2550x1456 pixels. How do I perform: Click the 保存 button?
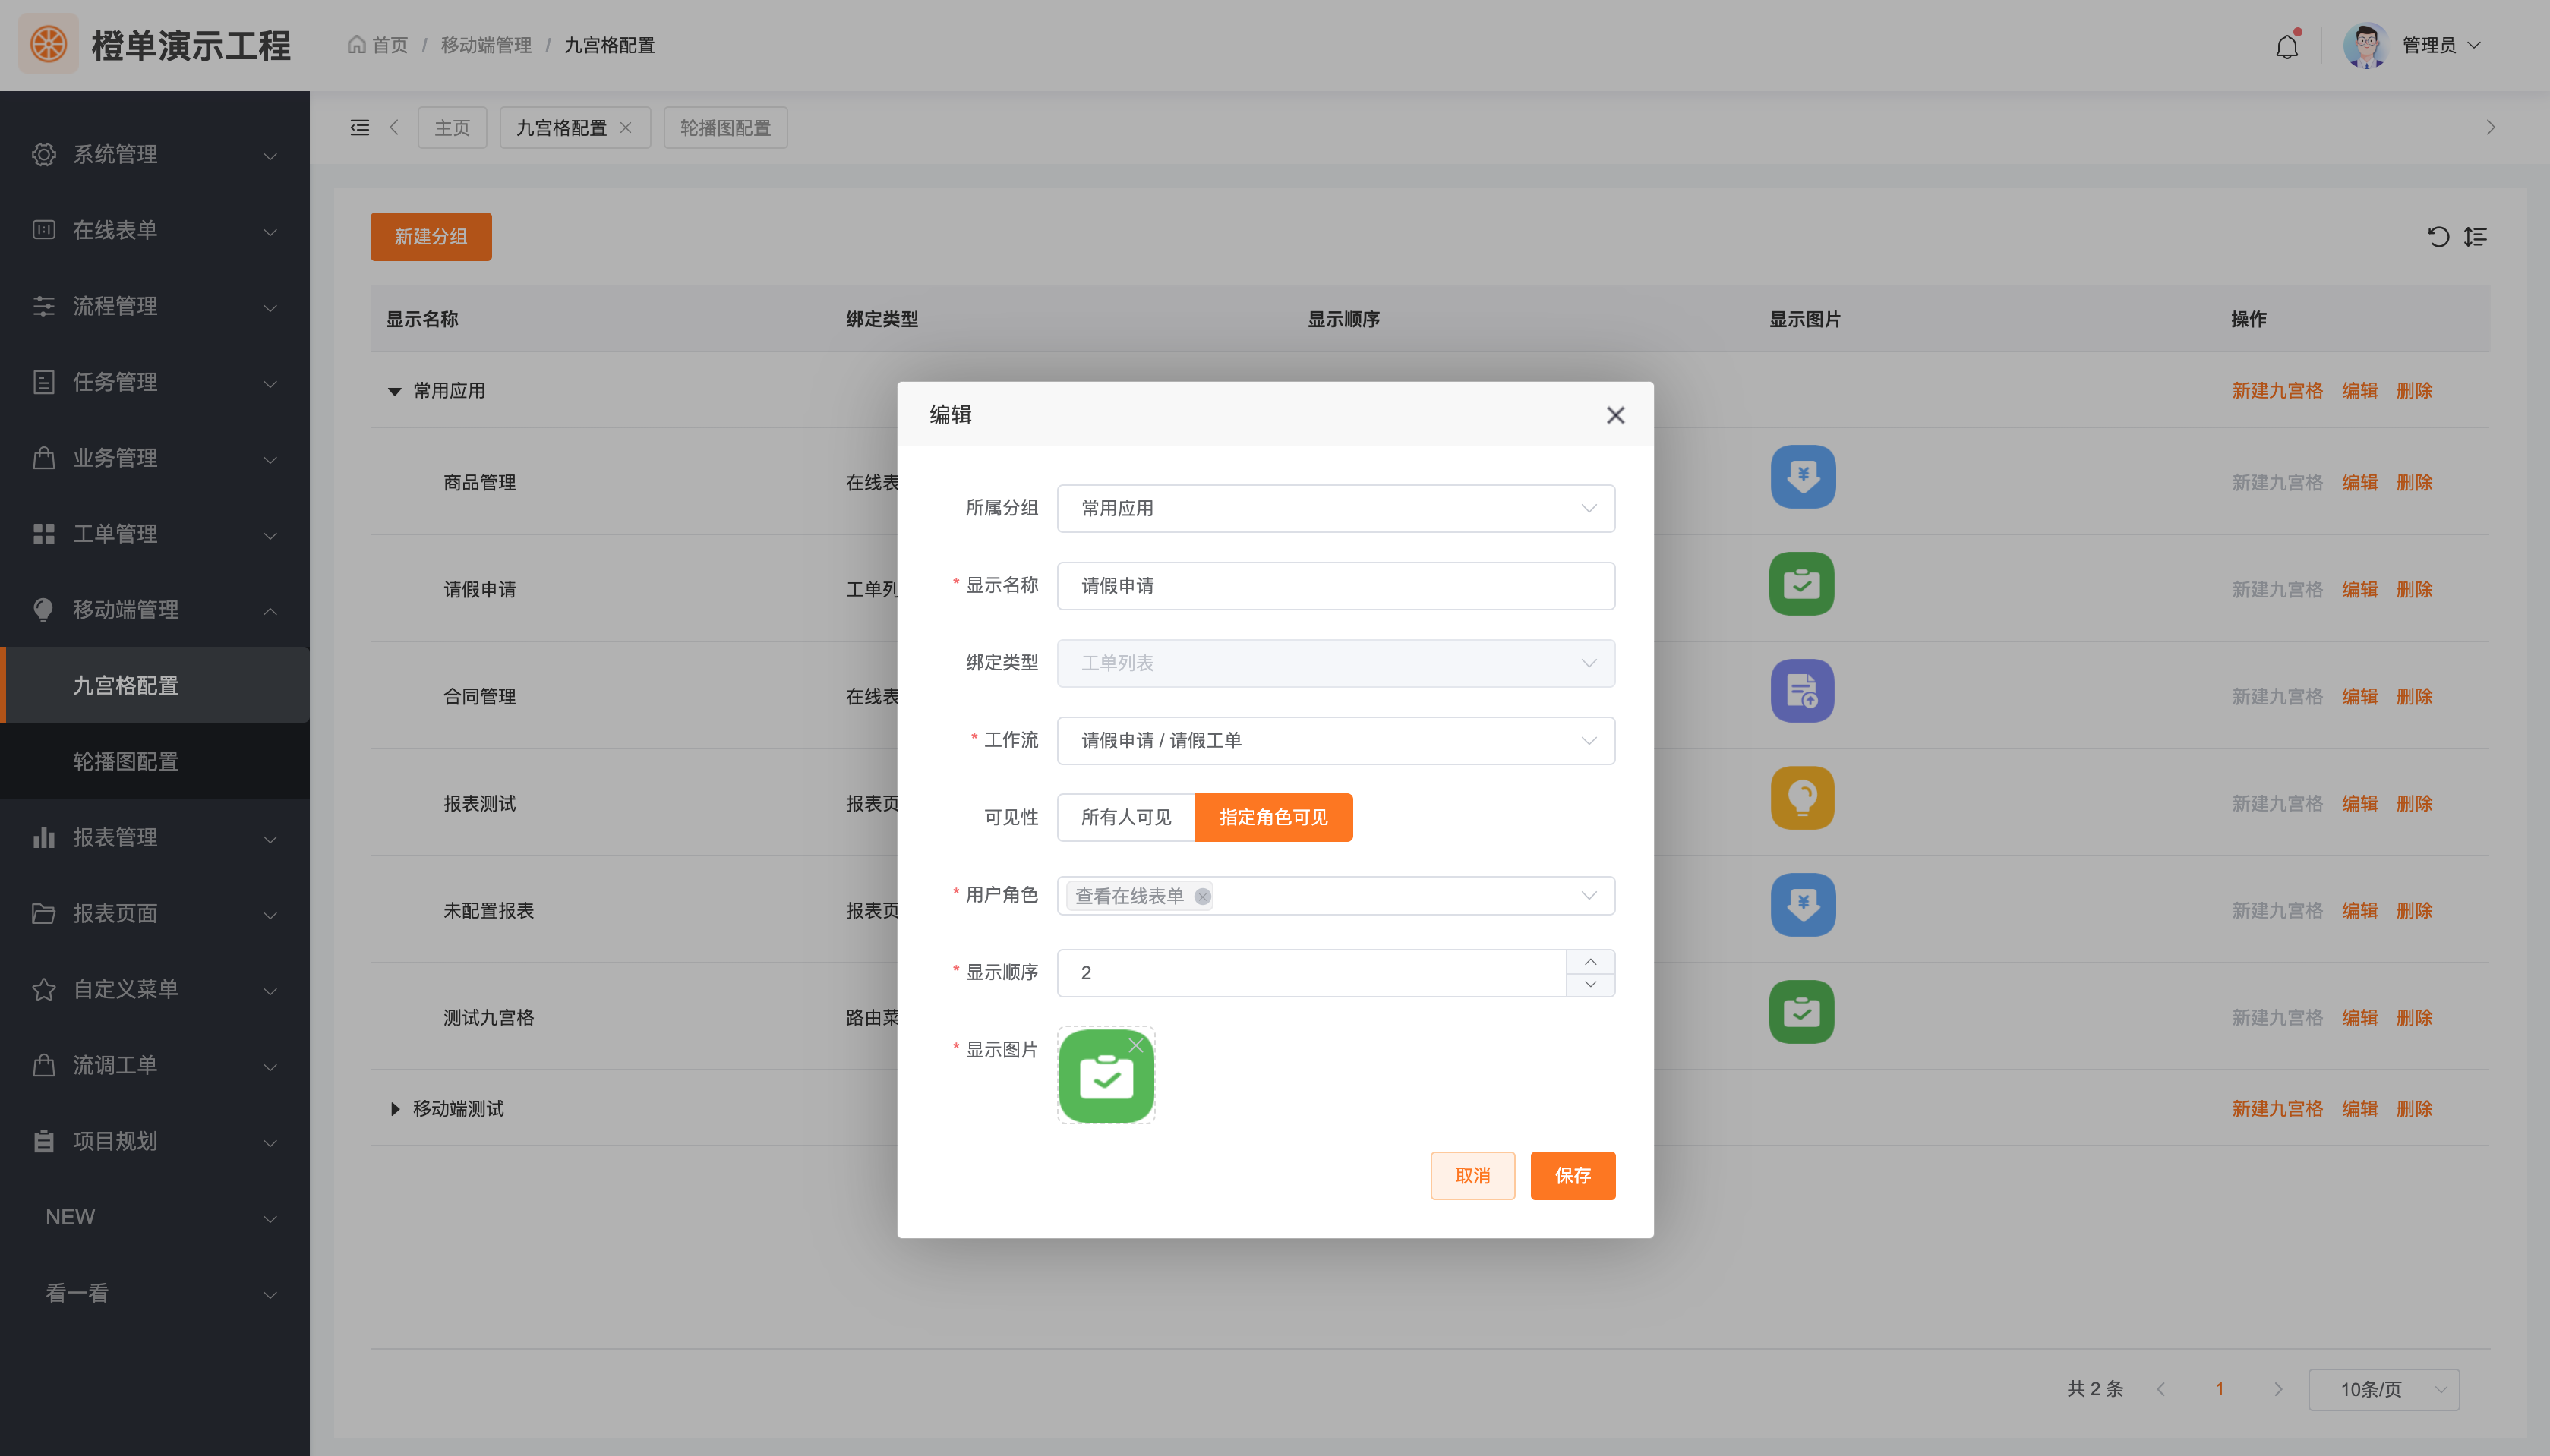pyautogui.click(x=1572, y=1175)
